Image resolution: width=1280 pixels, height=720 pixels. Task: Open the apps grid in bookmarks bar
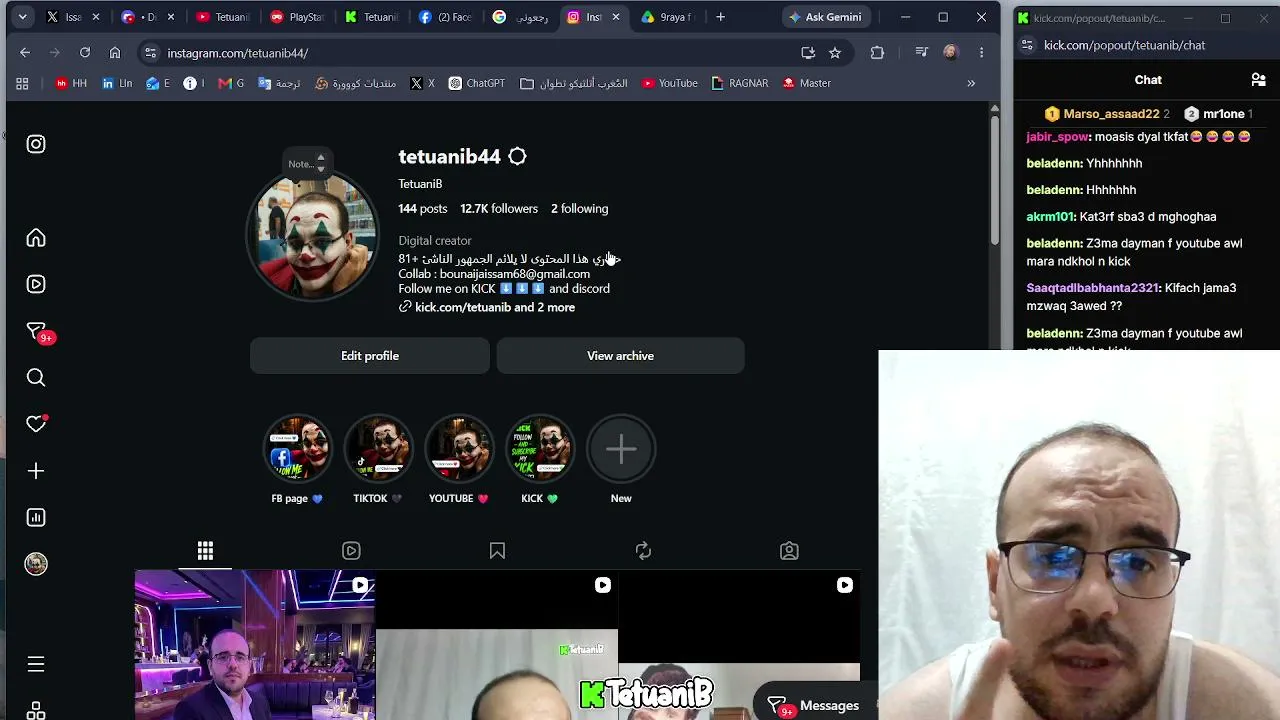(22, 83)
